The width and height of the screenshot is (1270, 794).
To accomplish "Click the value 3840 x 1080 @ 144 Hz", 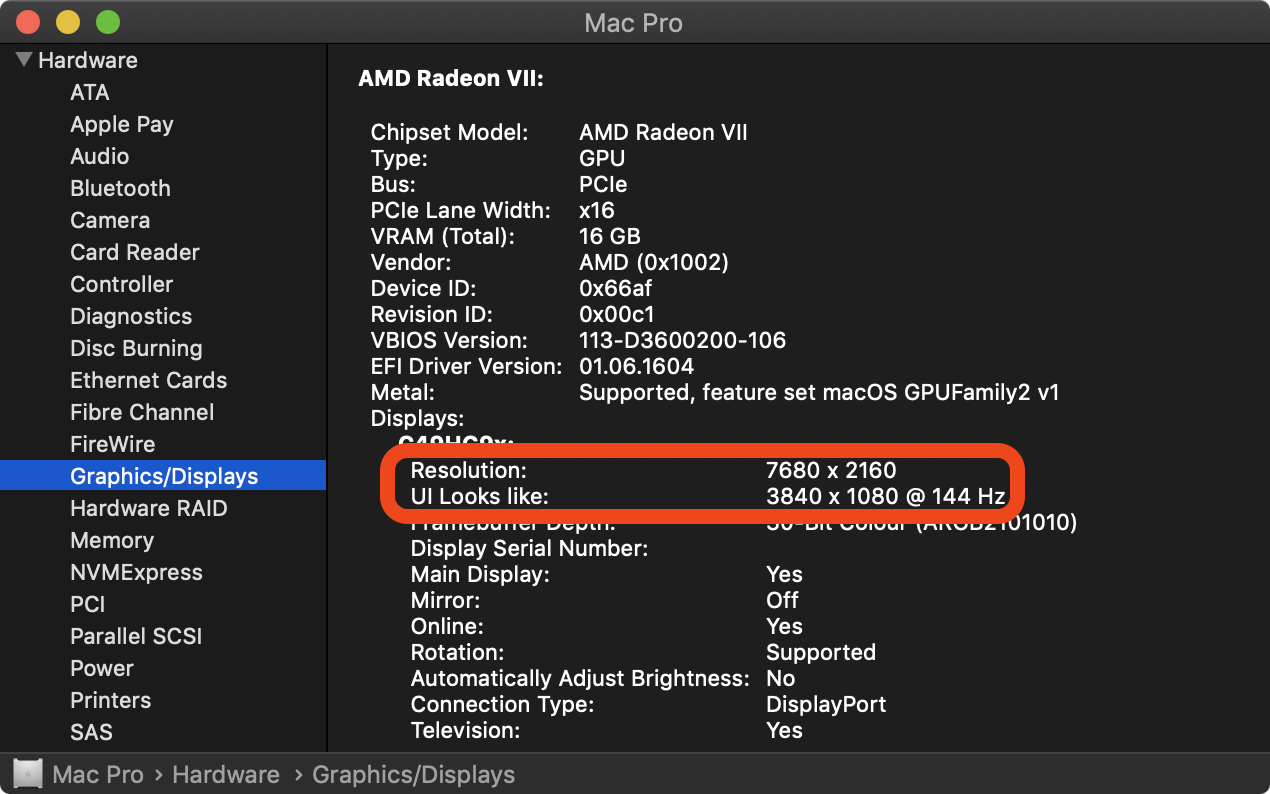I will coord(885,496).
